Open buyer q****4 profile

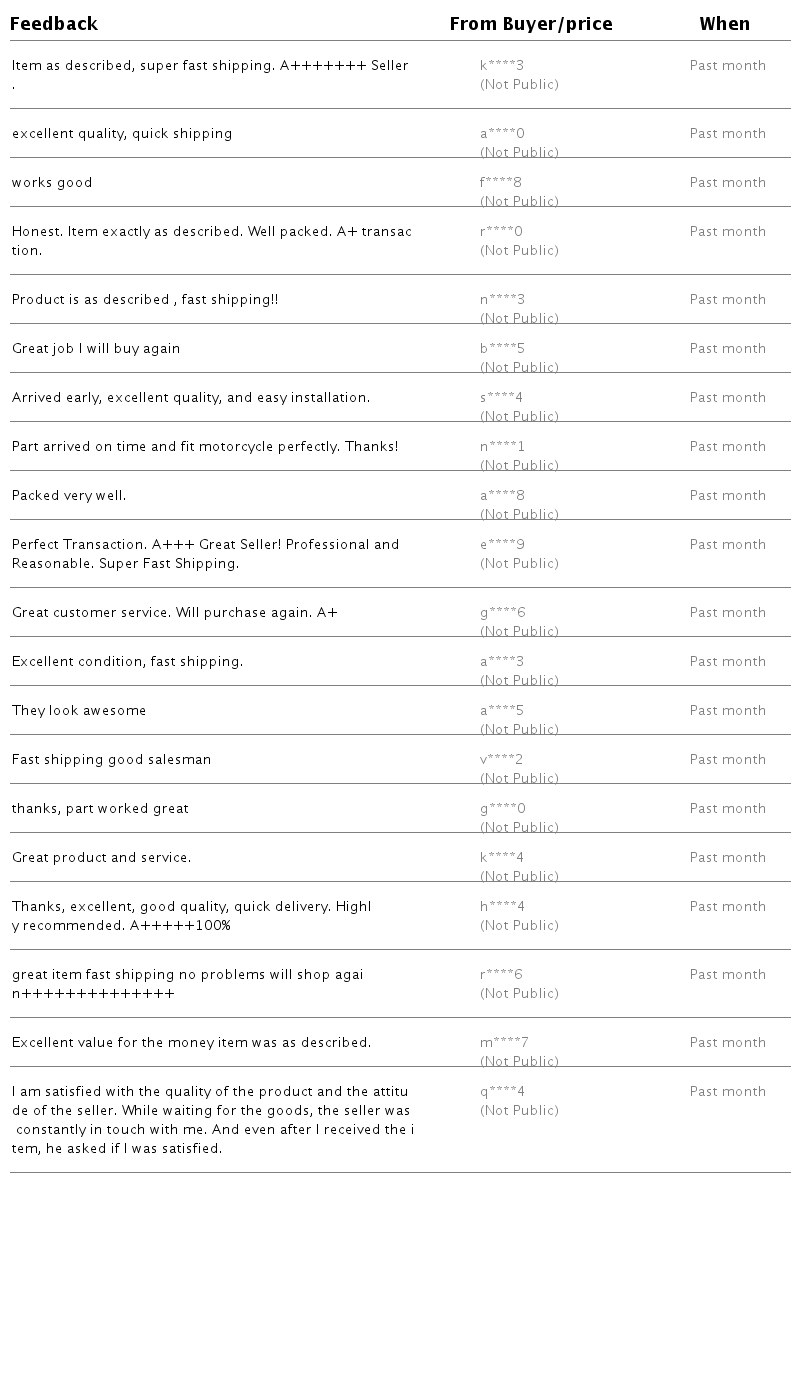502,1092
